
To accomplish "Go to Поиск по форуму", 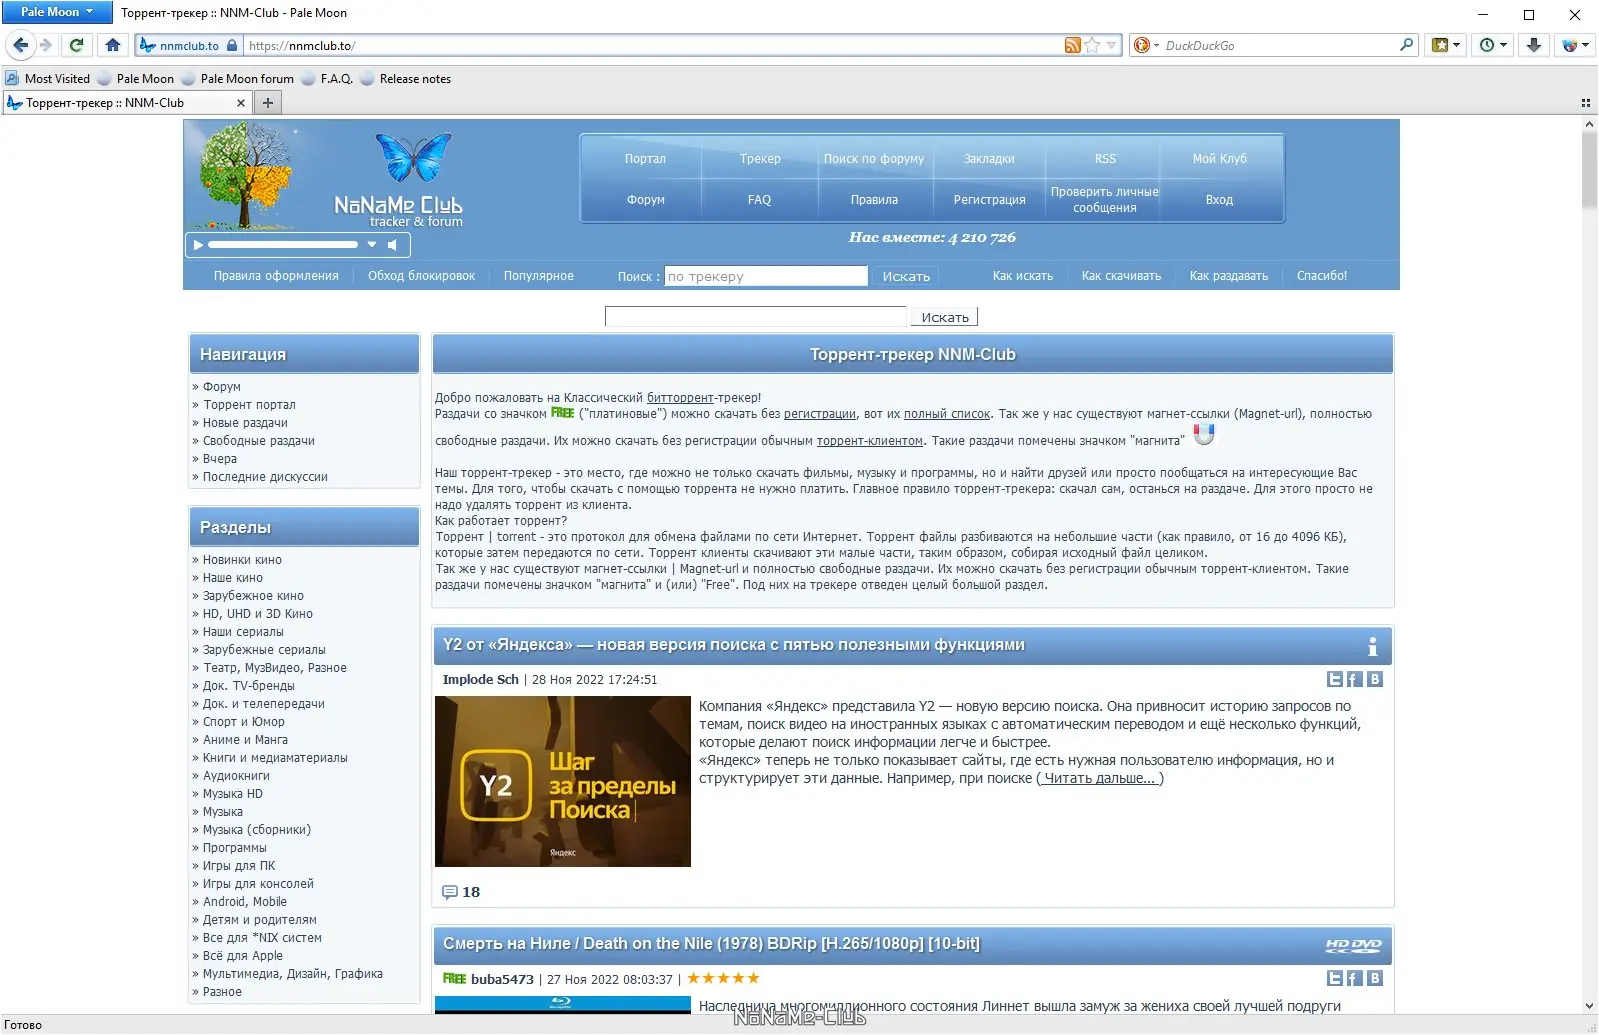I will point(874,159).
